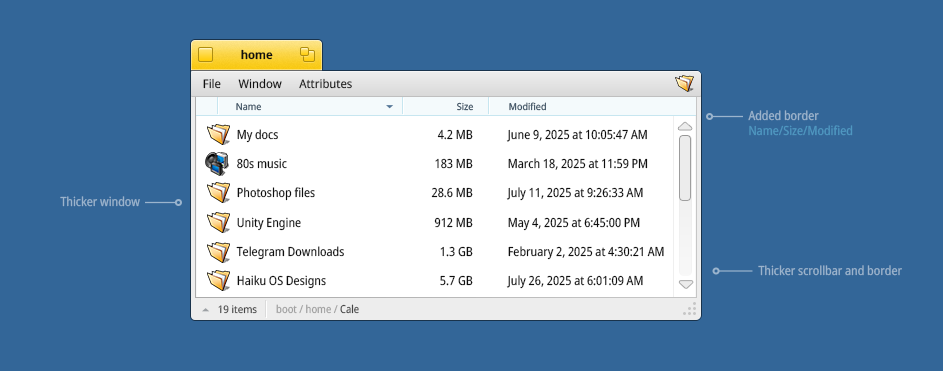
Task: Select the Haiku OS Designs folder icon
Action: (x=218, y=280)
